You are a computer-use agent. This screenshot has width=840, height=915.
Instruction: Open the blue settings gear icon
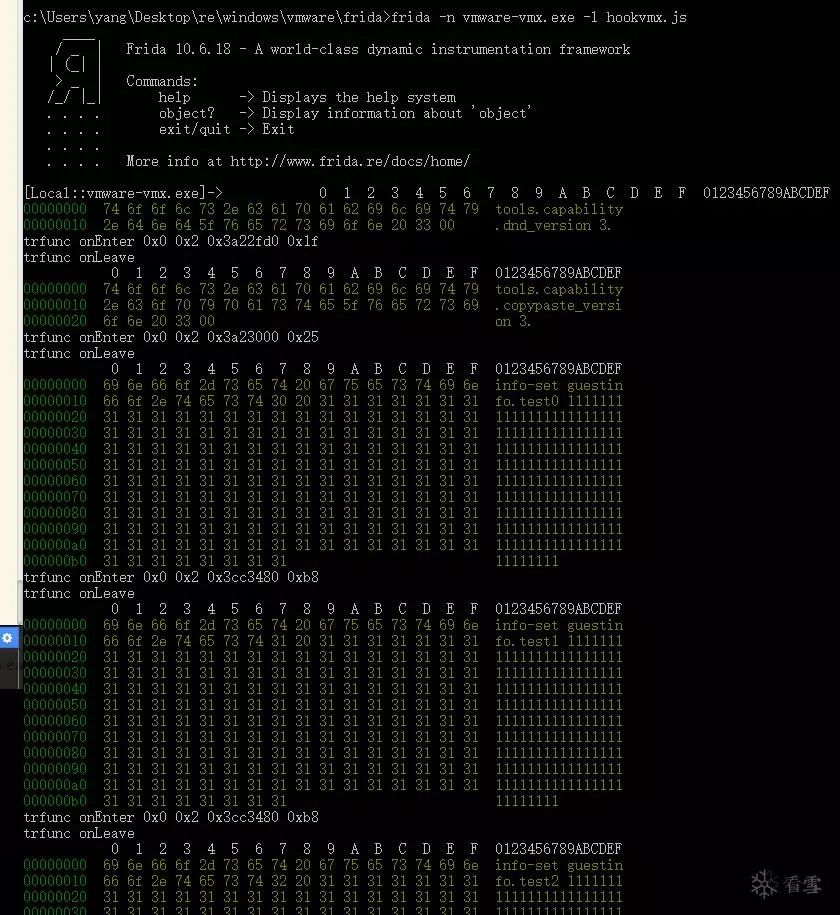[8, 638]
